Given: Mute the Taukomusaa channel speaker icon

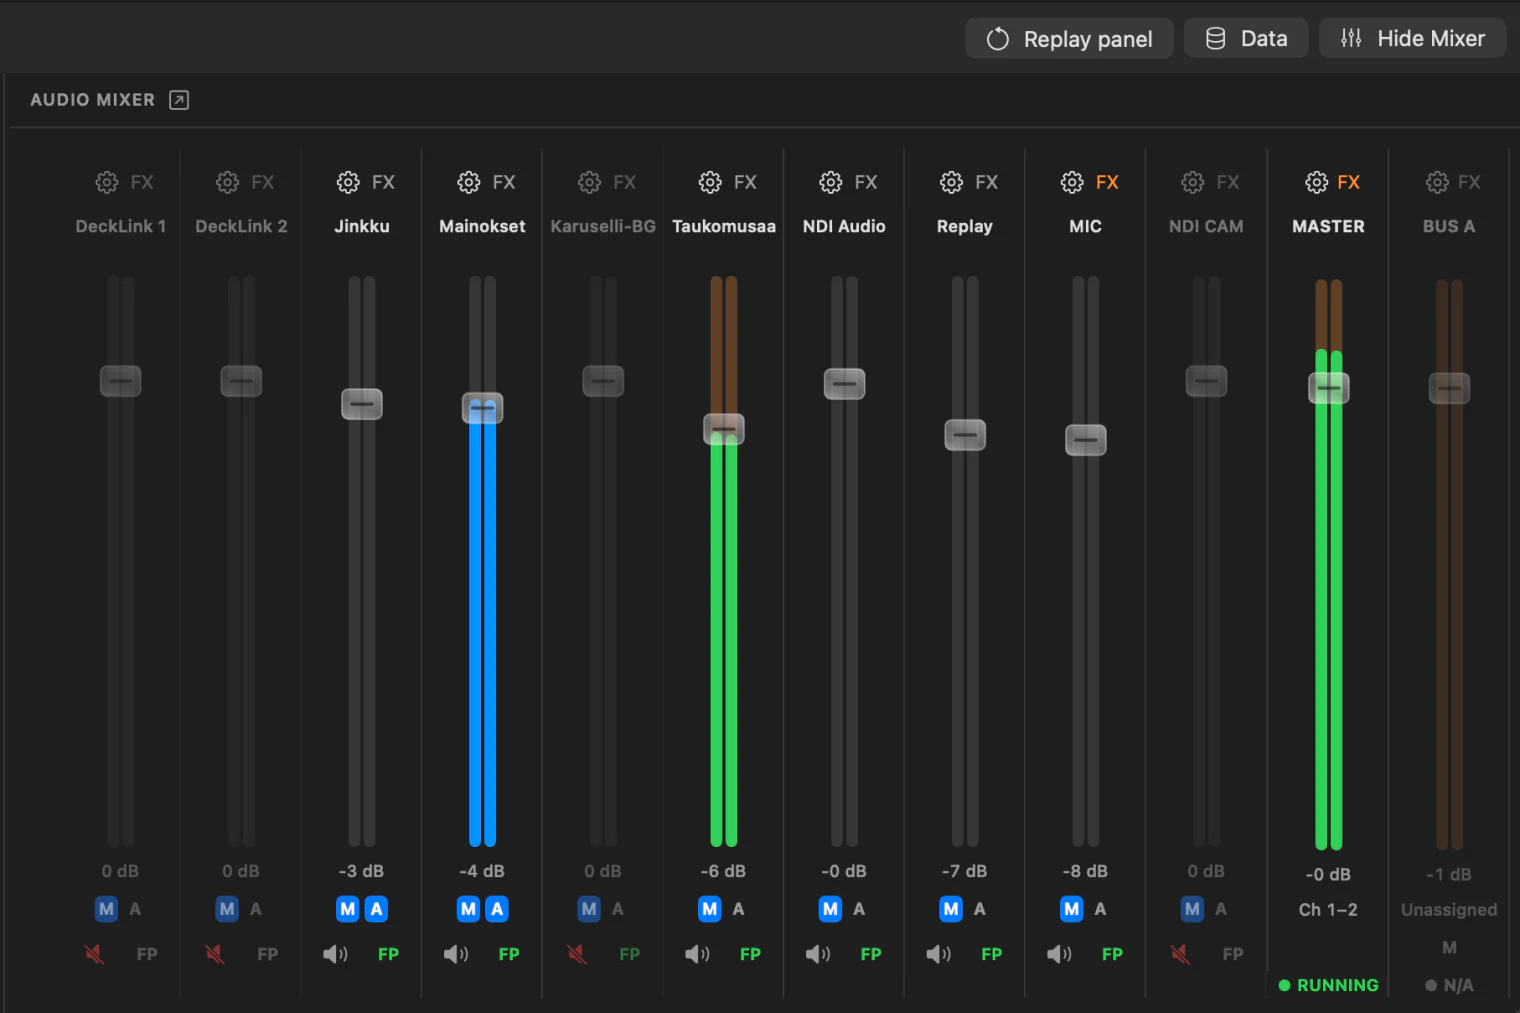Looking at the screenshot, I should tap(698, 954).
